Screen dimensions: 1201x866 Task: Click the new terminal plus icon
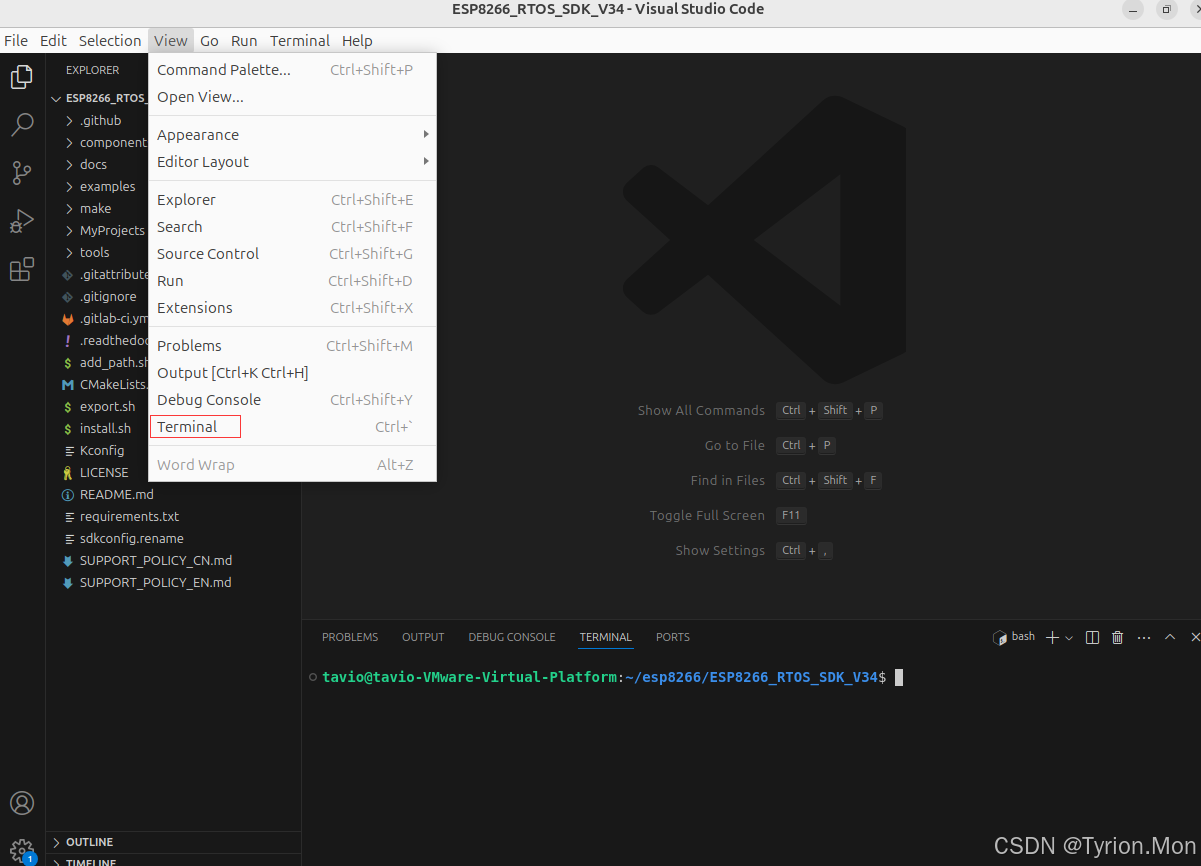coord(1052,637)
